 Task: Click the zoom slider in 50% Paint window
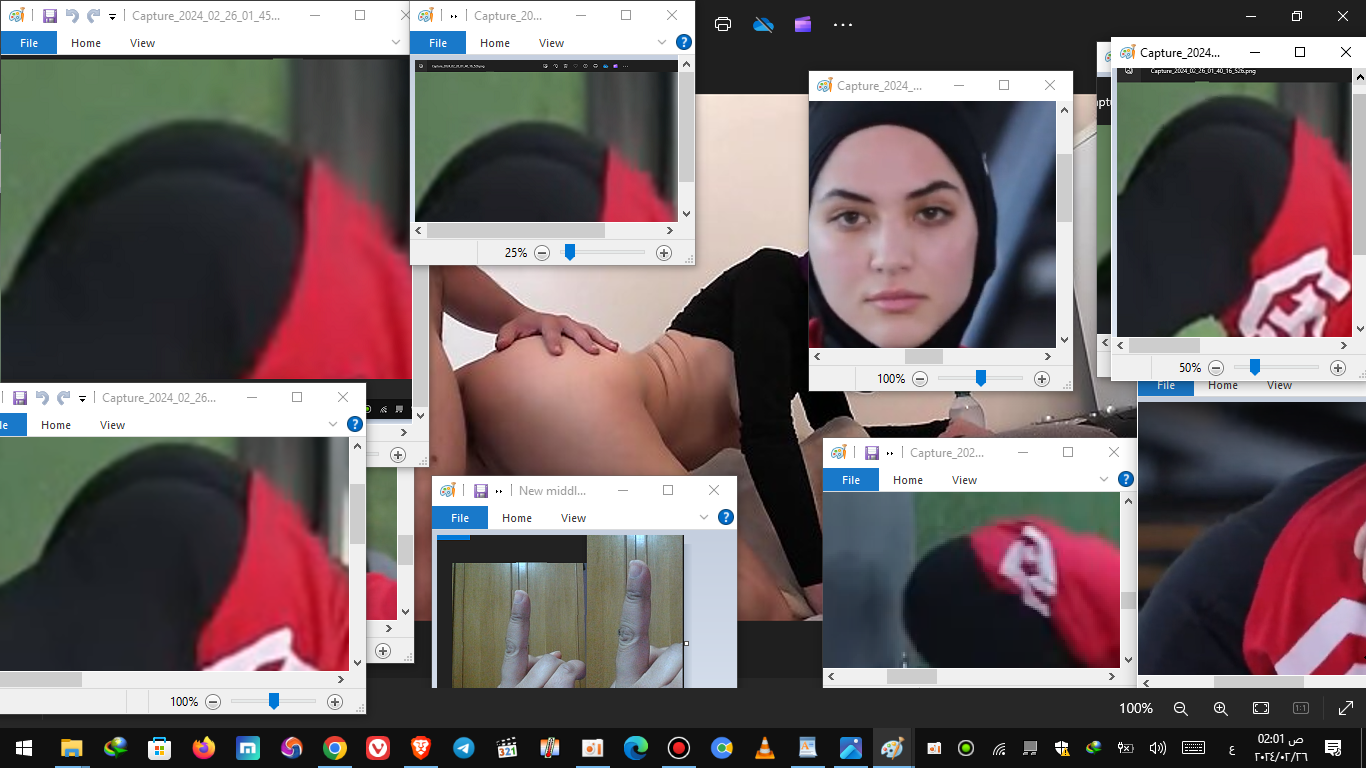(x=1254, y=368)
